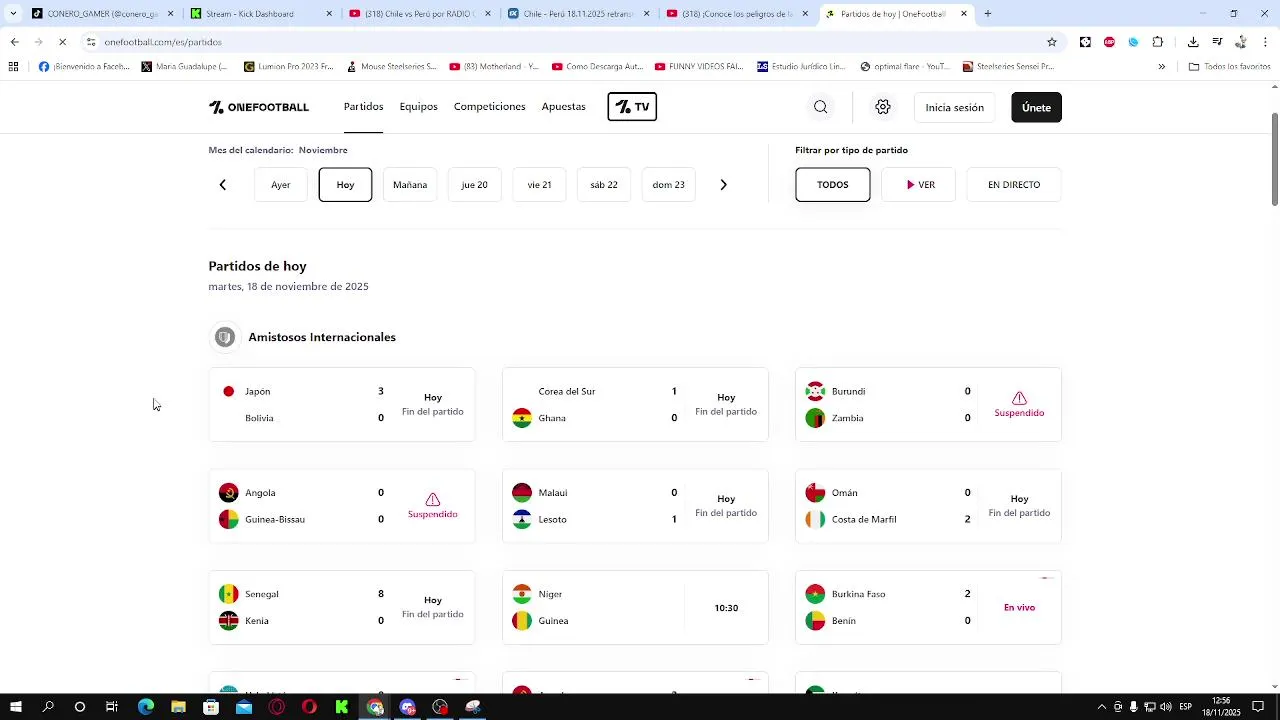
Task: Click Inicia sesión button
Action: click(955, 107)
